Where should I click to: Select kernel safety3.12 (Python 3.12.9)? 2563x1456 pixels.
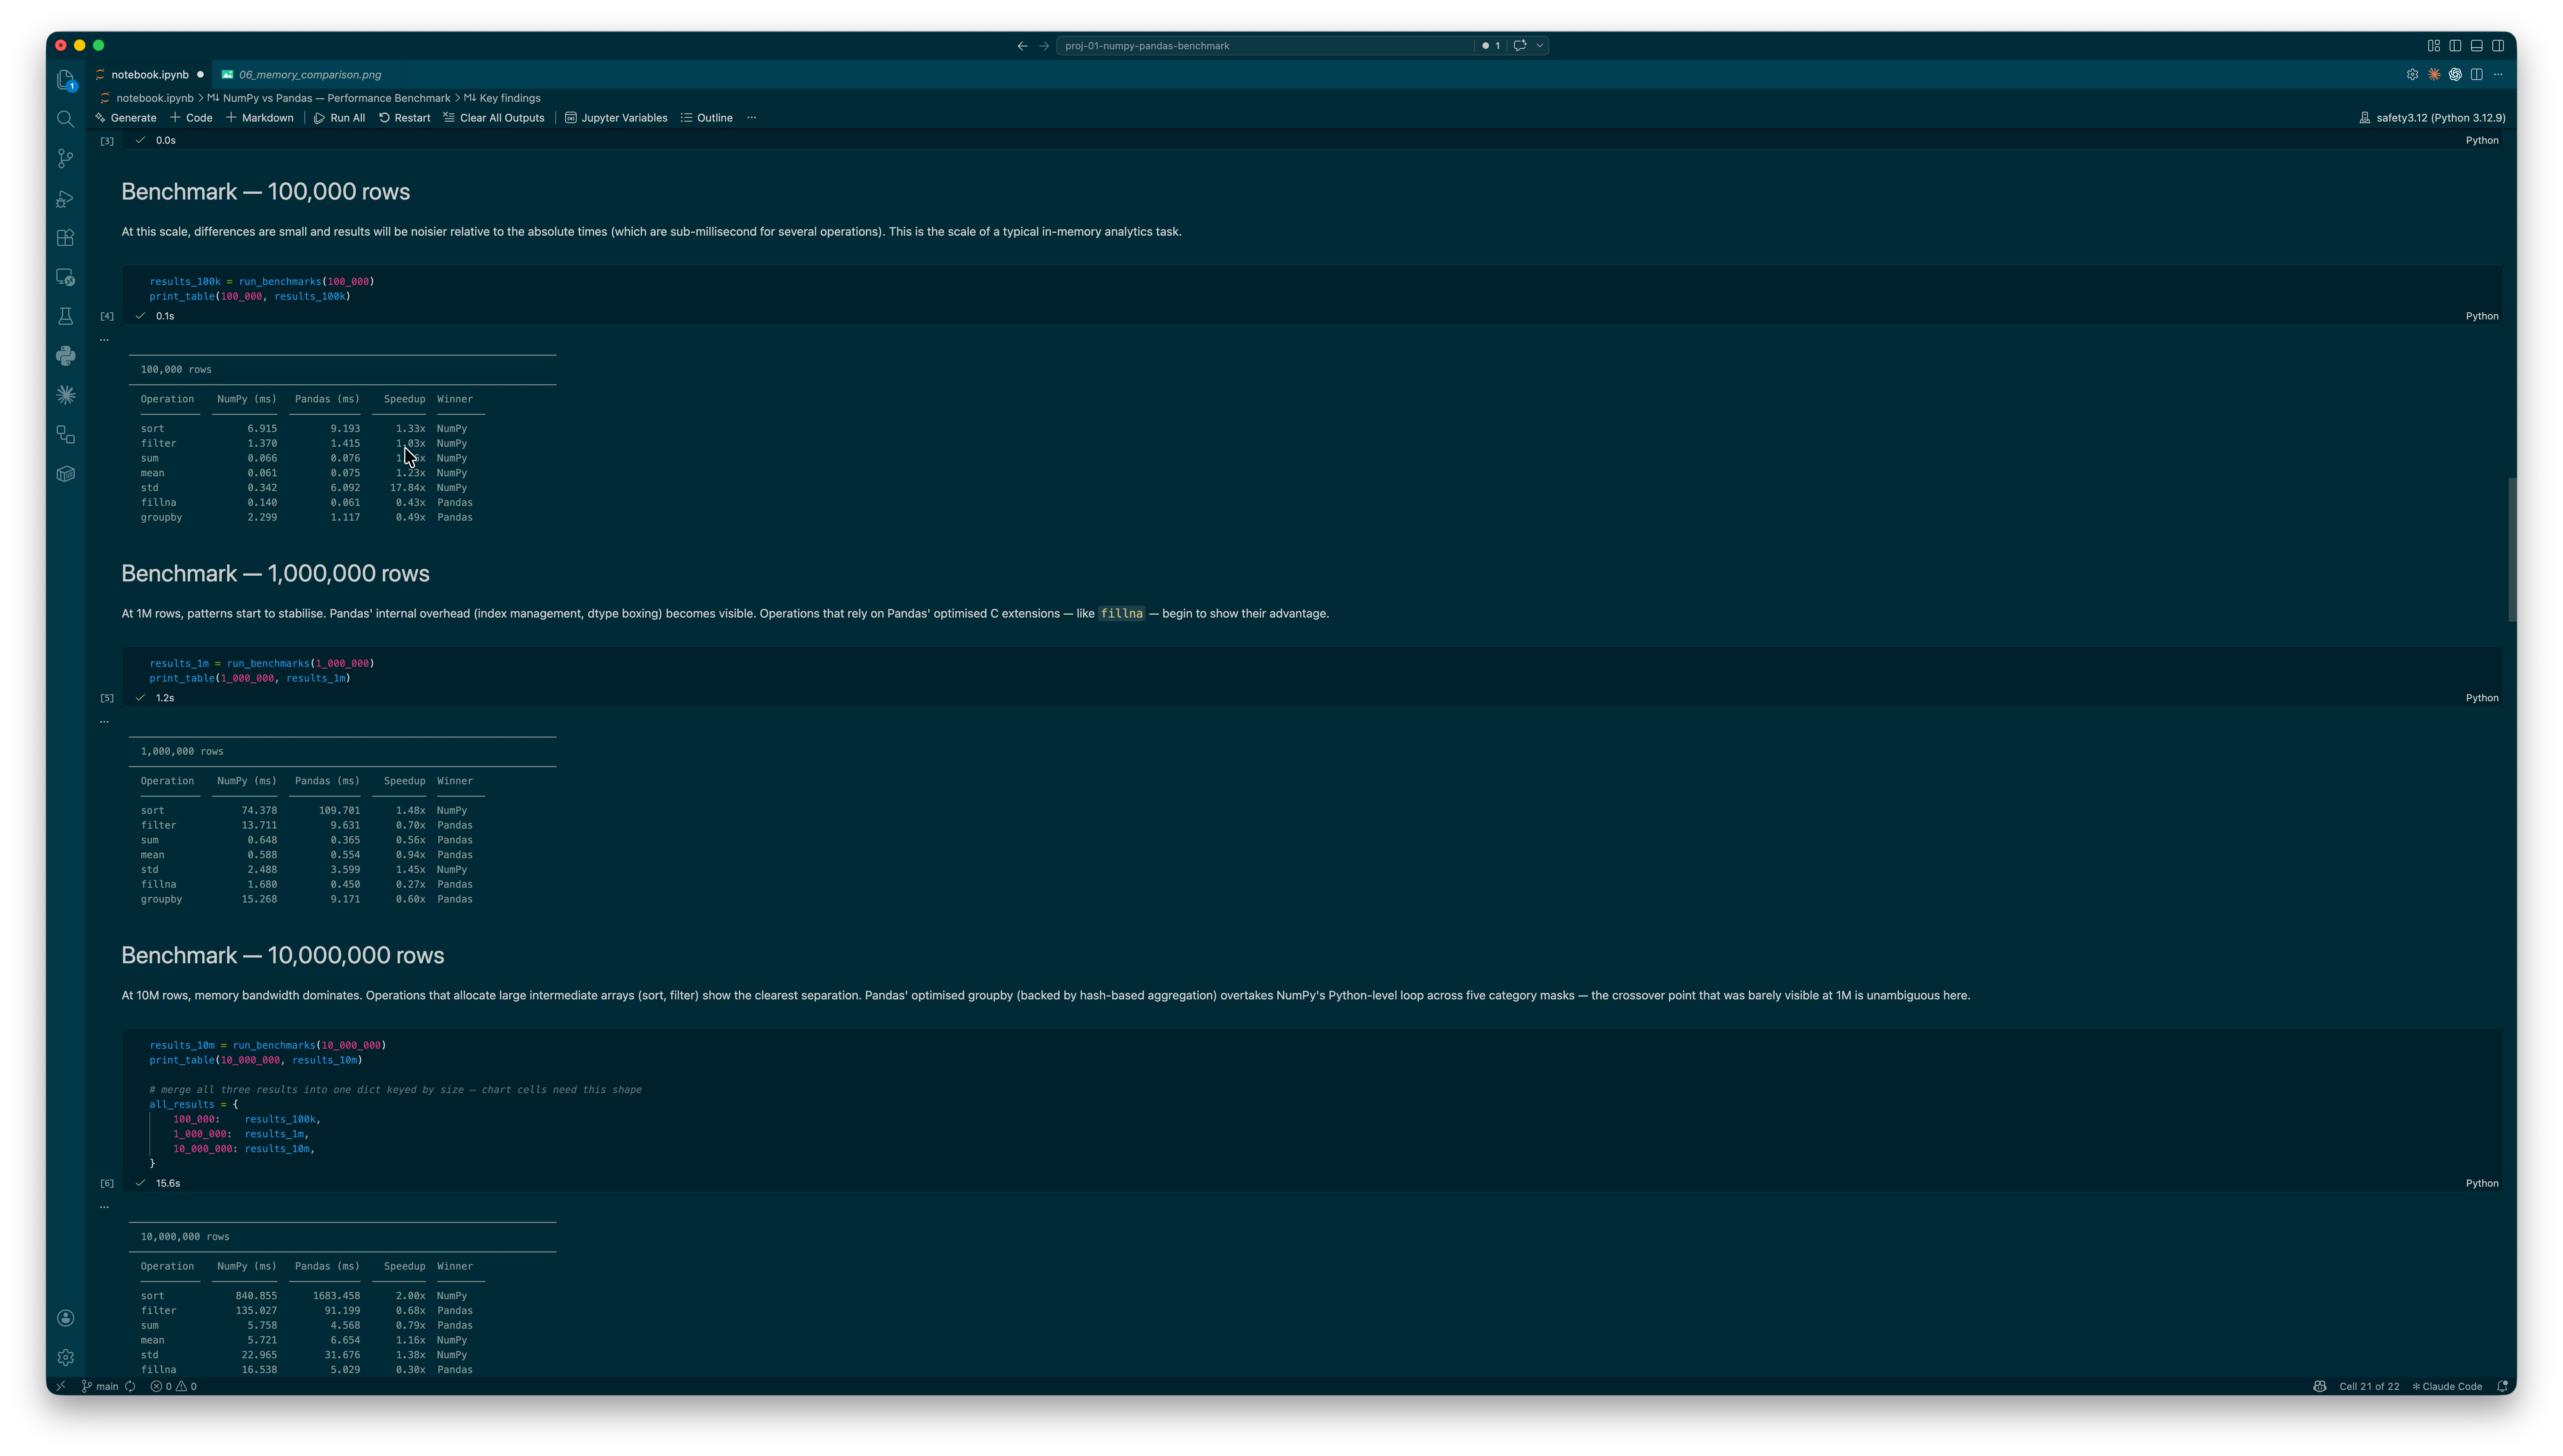(x=2432, y=118)
